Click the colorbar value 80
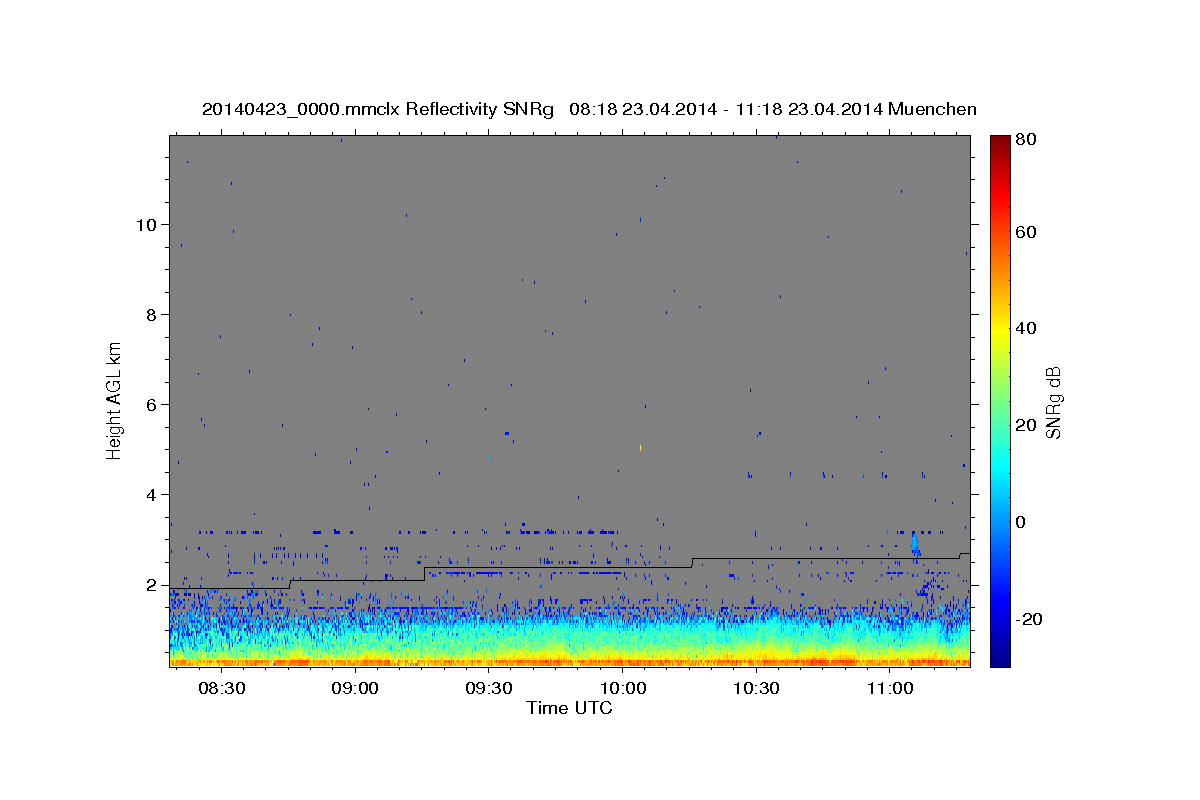The image size is (1200, 800). pos(1025,140)
